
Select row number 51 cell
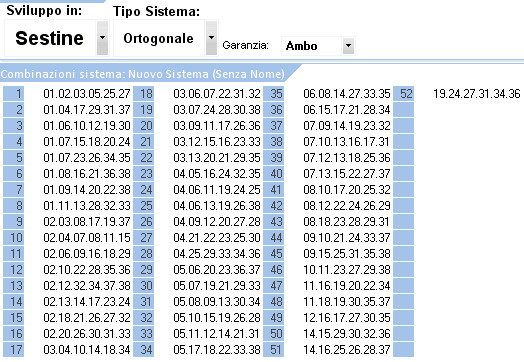[274, 350]
